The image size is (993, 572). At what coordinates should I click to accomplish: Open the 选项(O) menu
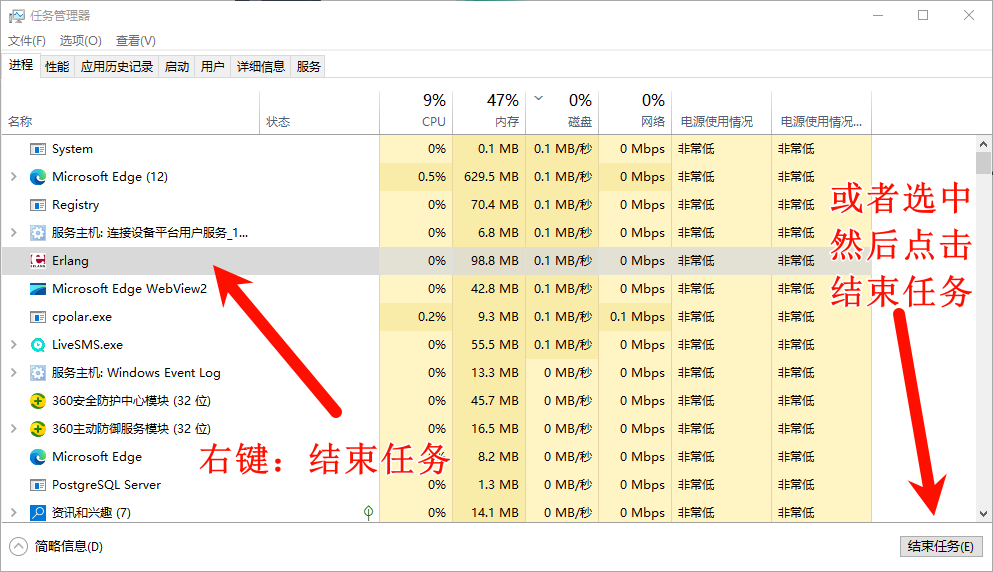click(x=80, y=41)
